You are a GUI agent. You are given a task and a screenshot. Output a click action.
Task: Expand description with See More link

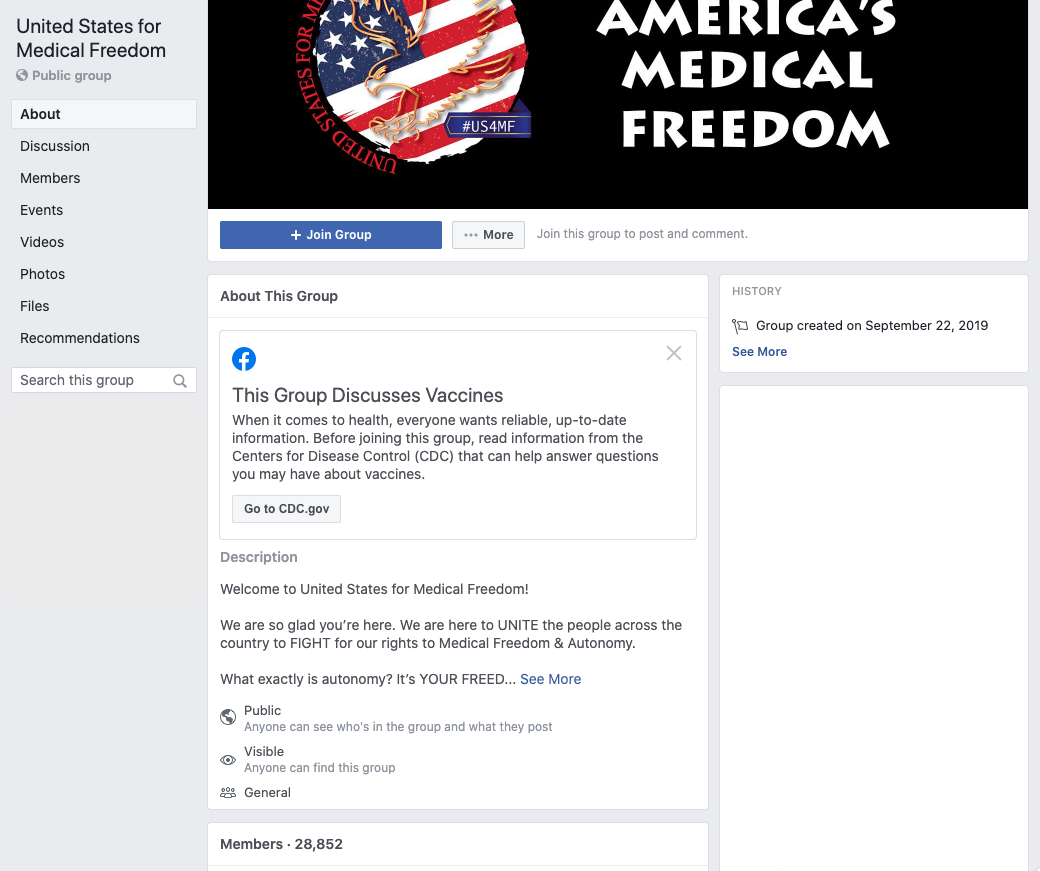[x=551, y=679]
